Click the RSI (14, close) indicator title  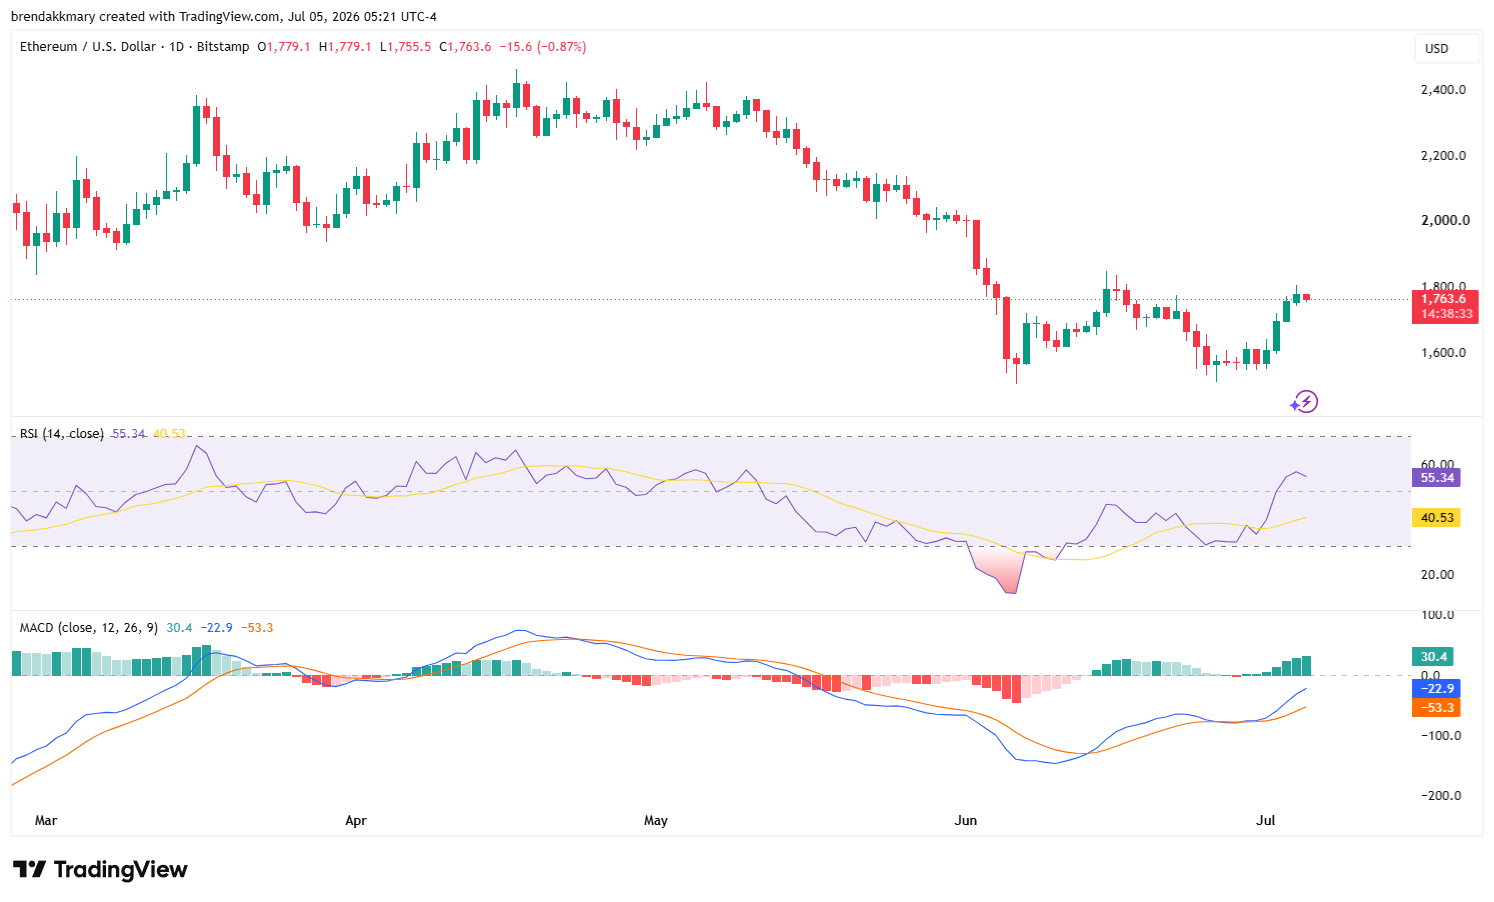[62, 434]
